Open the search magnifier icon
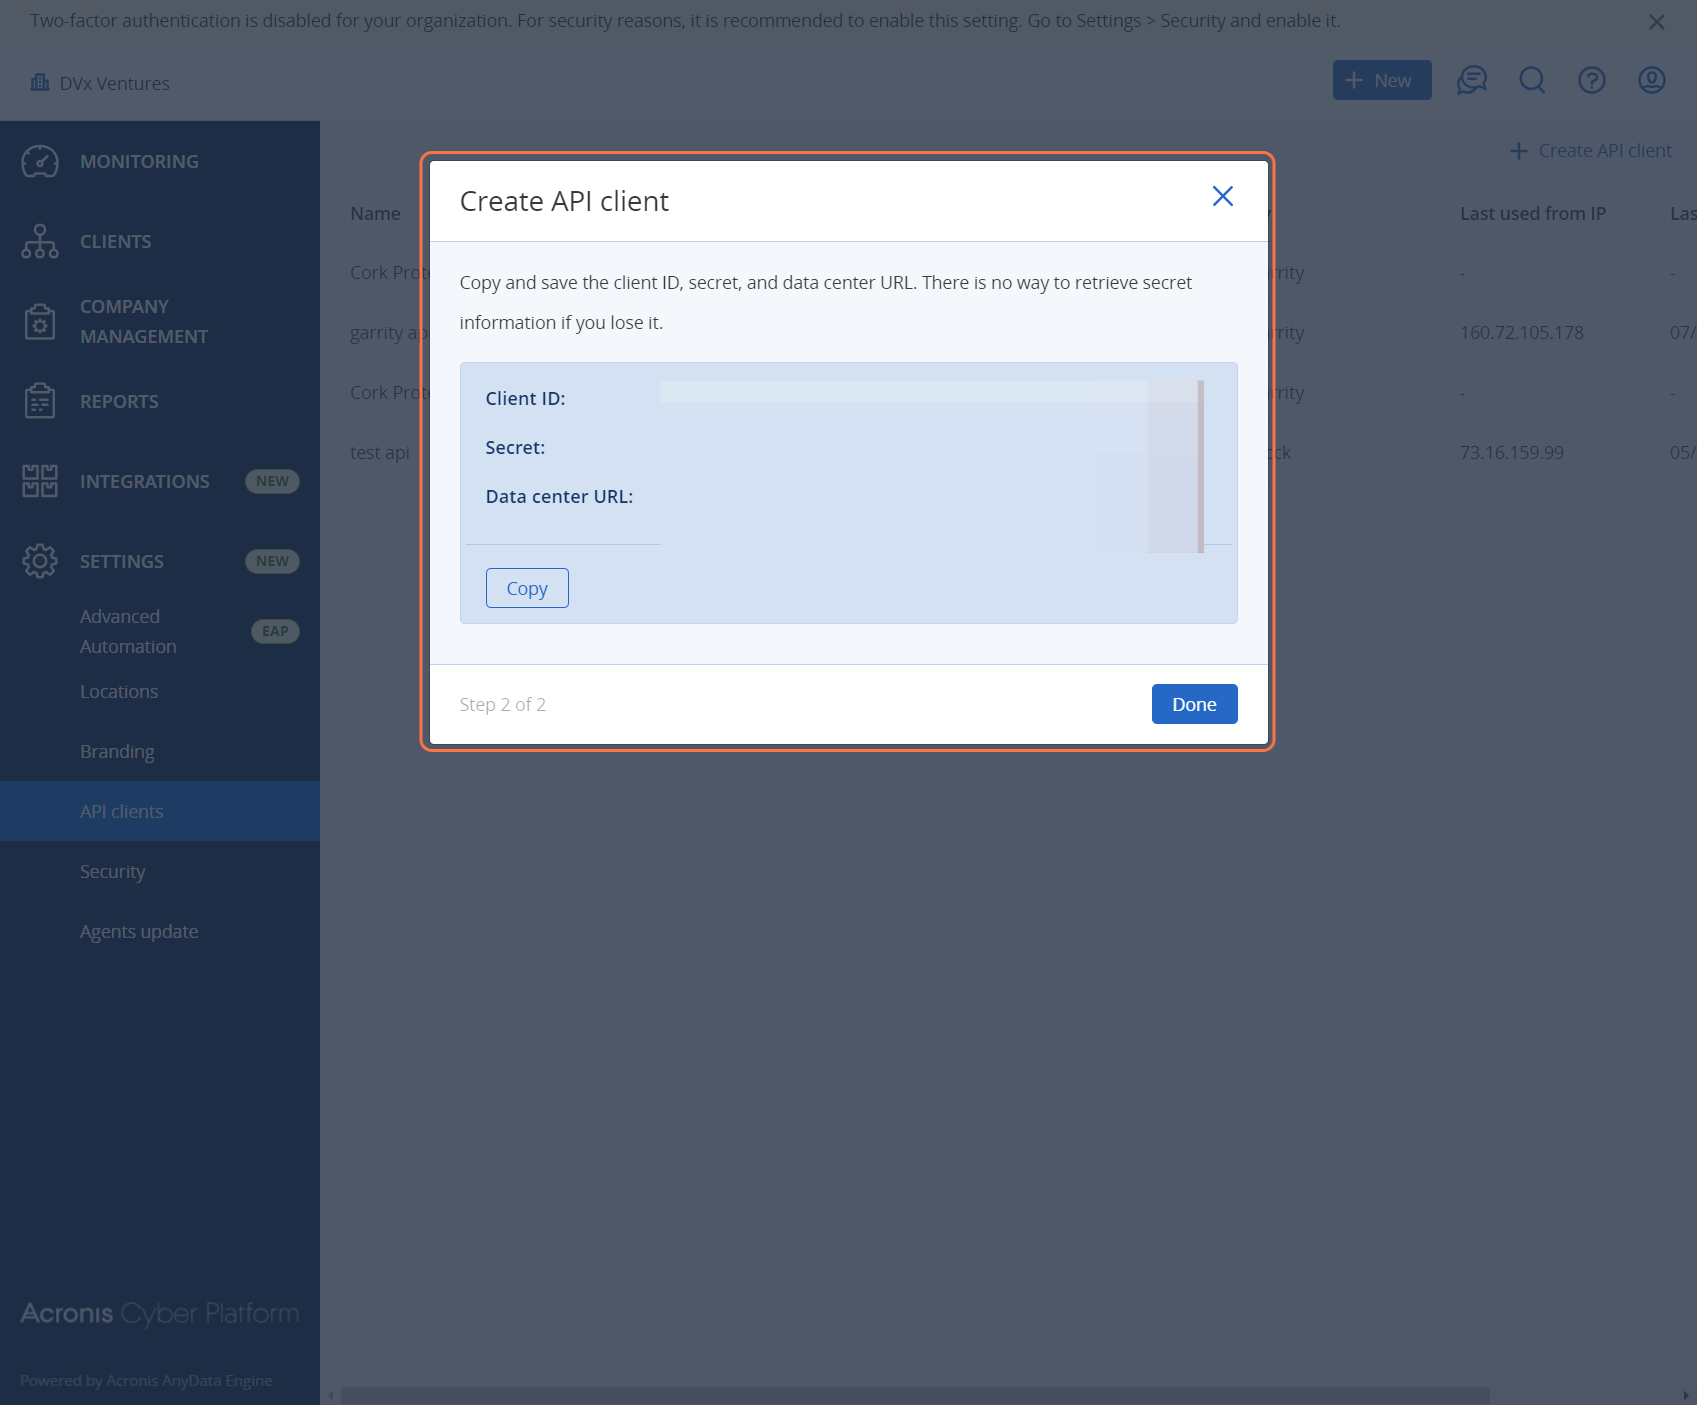Viewport: 1697px width, 1405px height. click(x=1532, y=80)
